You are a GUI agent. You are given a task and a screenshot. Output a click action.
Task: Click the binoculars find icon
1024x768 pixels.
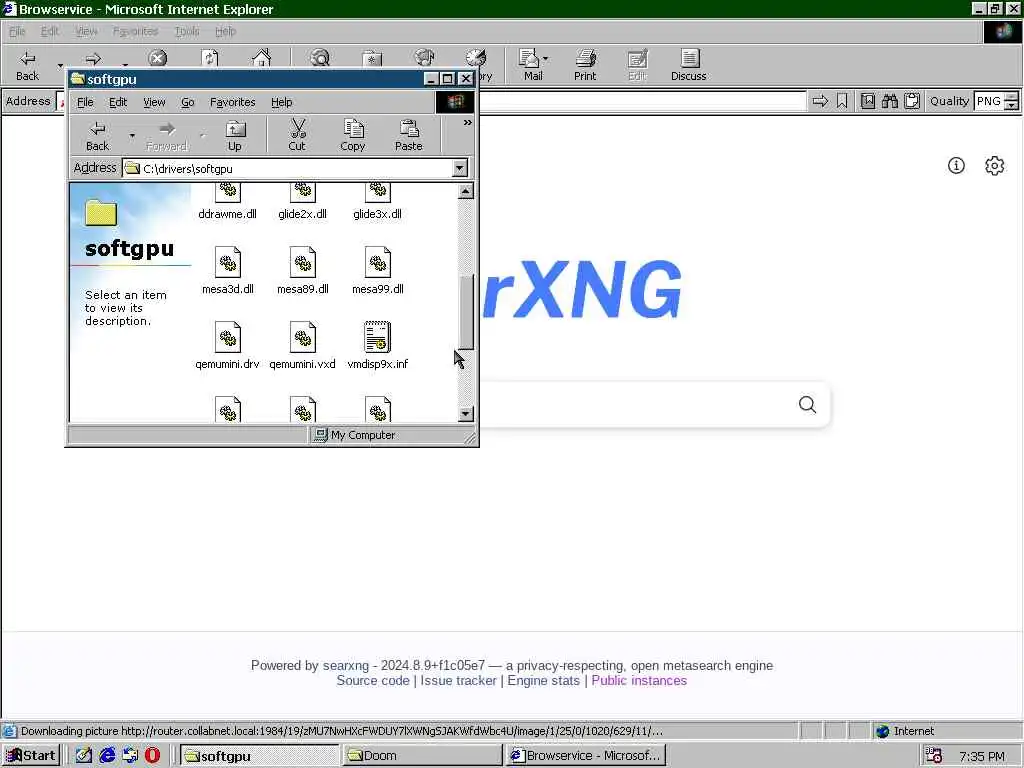click(x=889, y=101)
